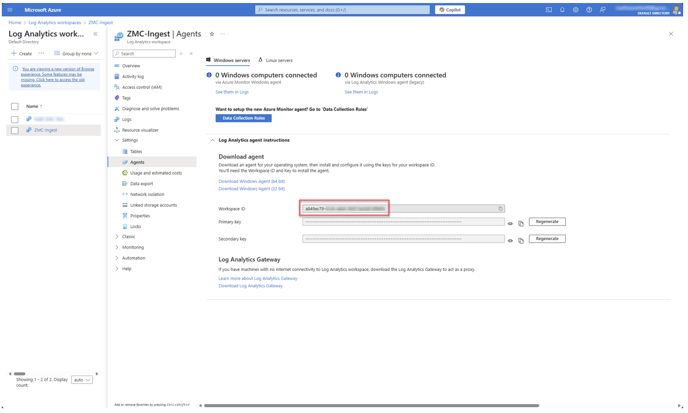Image resolution: width=688 pixels, height=413 pixels.
Task: Open Linked storage accounts
Action: (x=153, y=205)
